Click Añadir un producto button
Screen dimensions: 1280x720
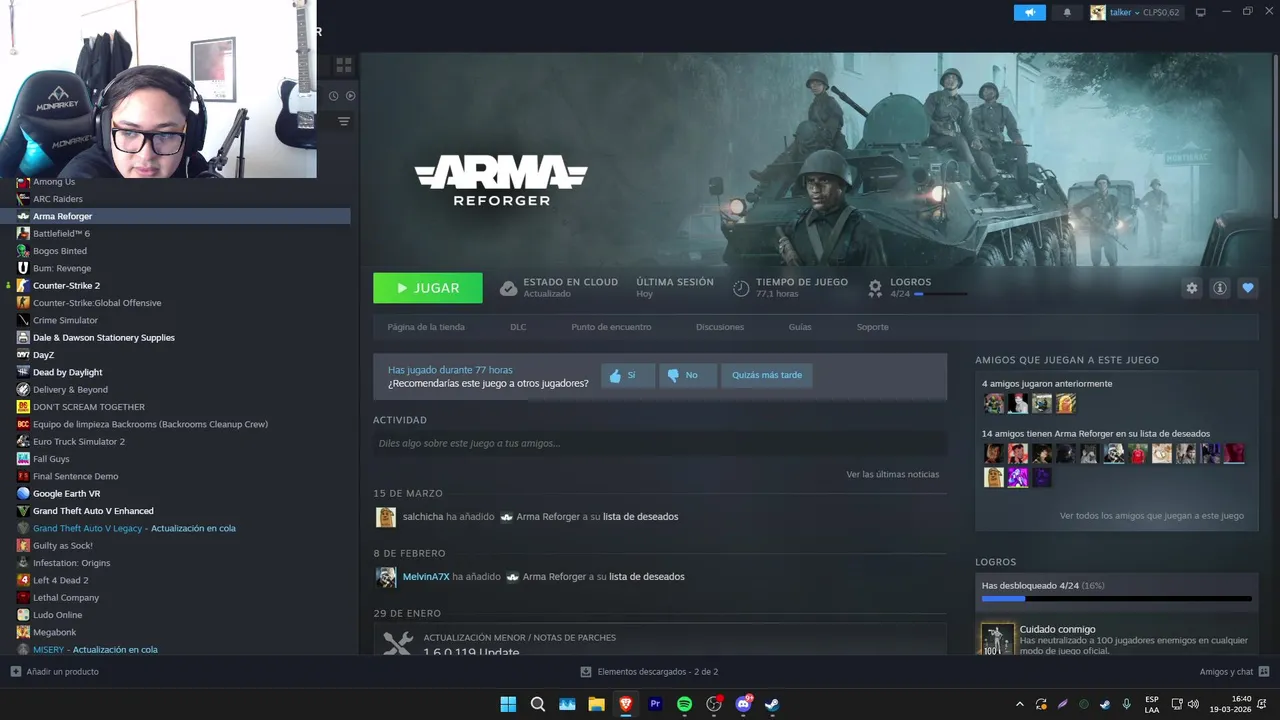click(55, 672)
